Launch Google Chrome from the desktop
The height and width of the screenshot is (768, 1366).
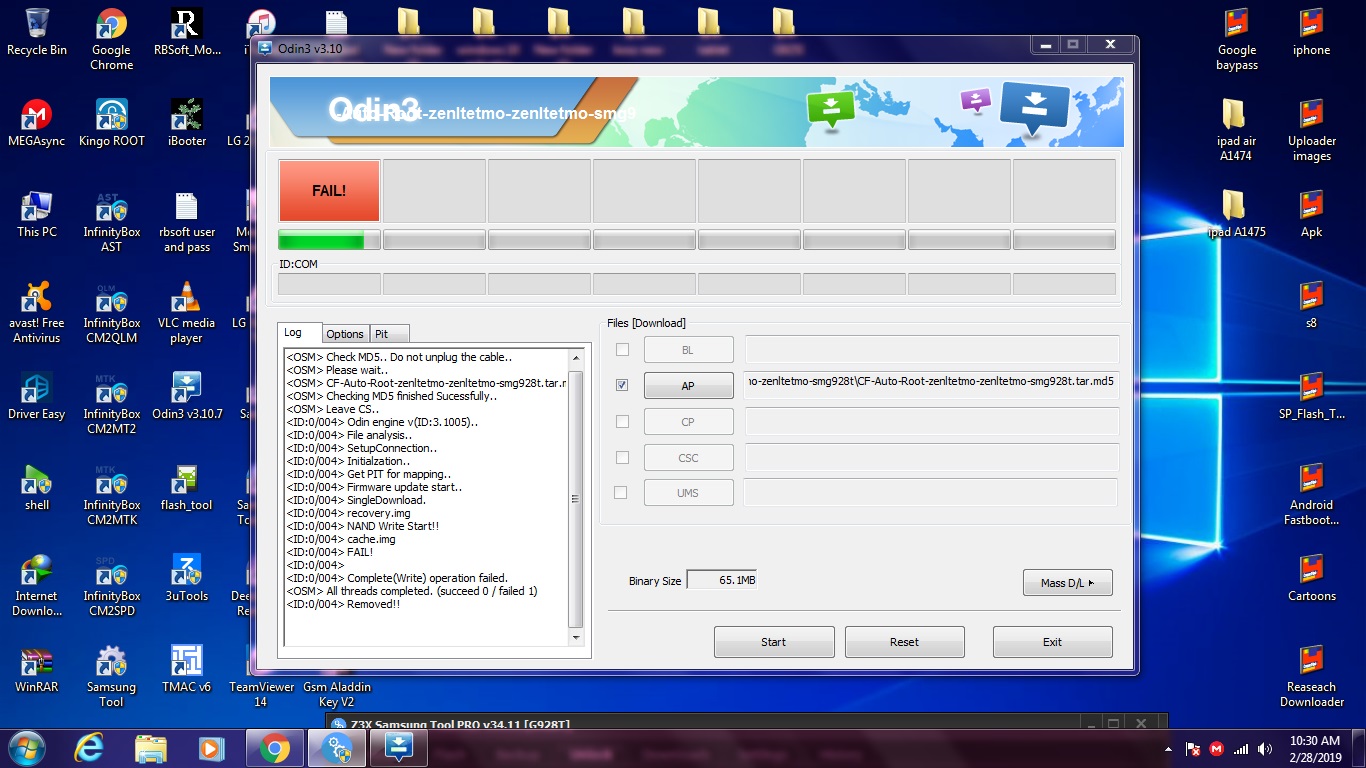point(111,39)
